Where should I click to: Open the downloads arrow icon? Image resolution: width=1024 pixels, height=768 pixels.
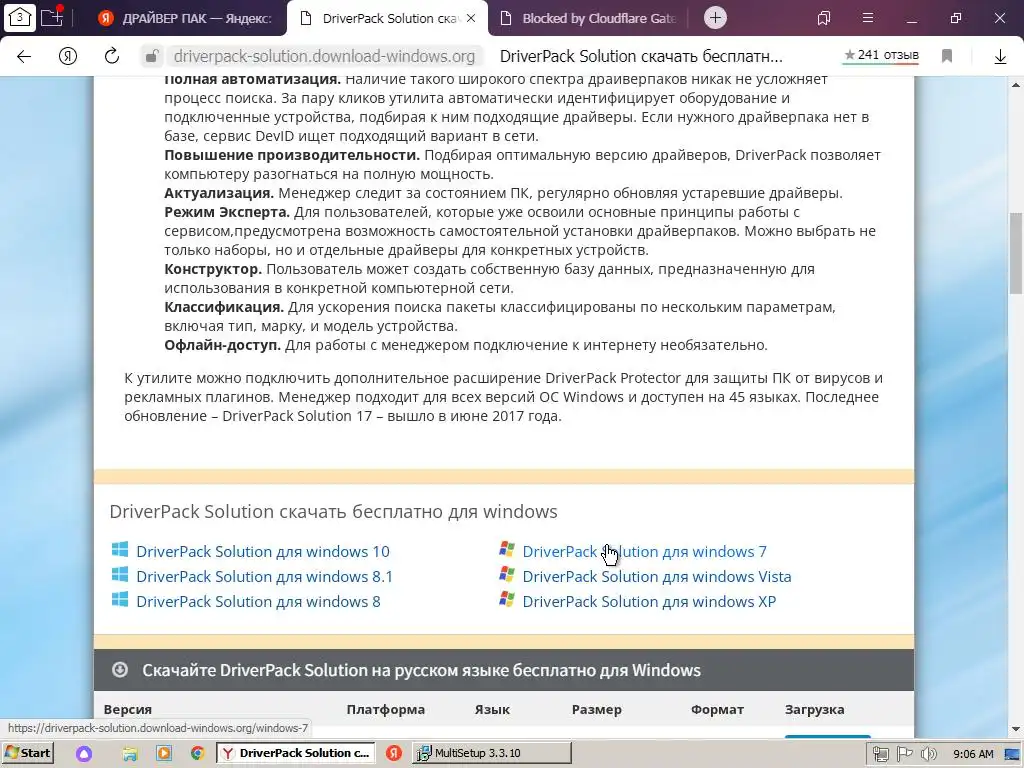pyautogui.click(x=1000, y=57)
